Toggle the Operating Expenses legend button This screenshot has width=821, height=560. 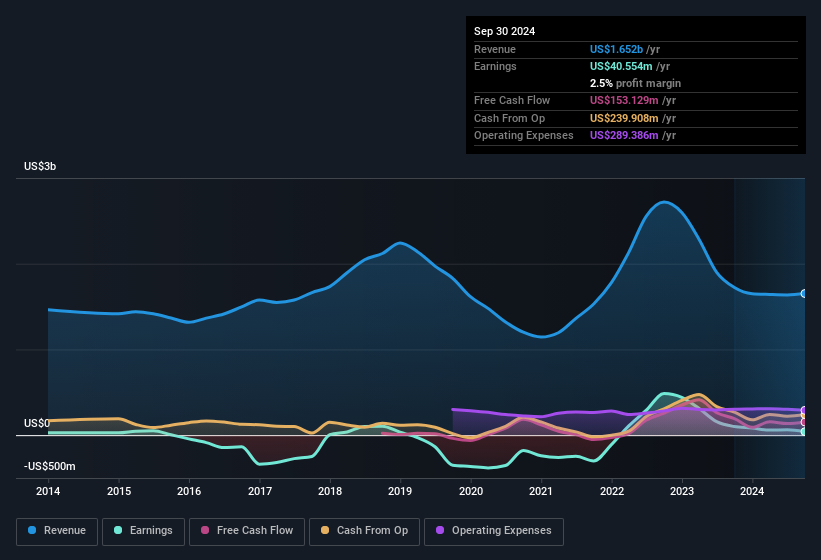(x=494, y=531)
